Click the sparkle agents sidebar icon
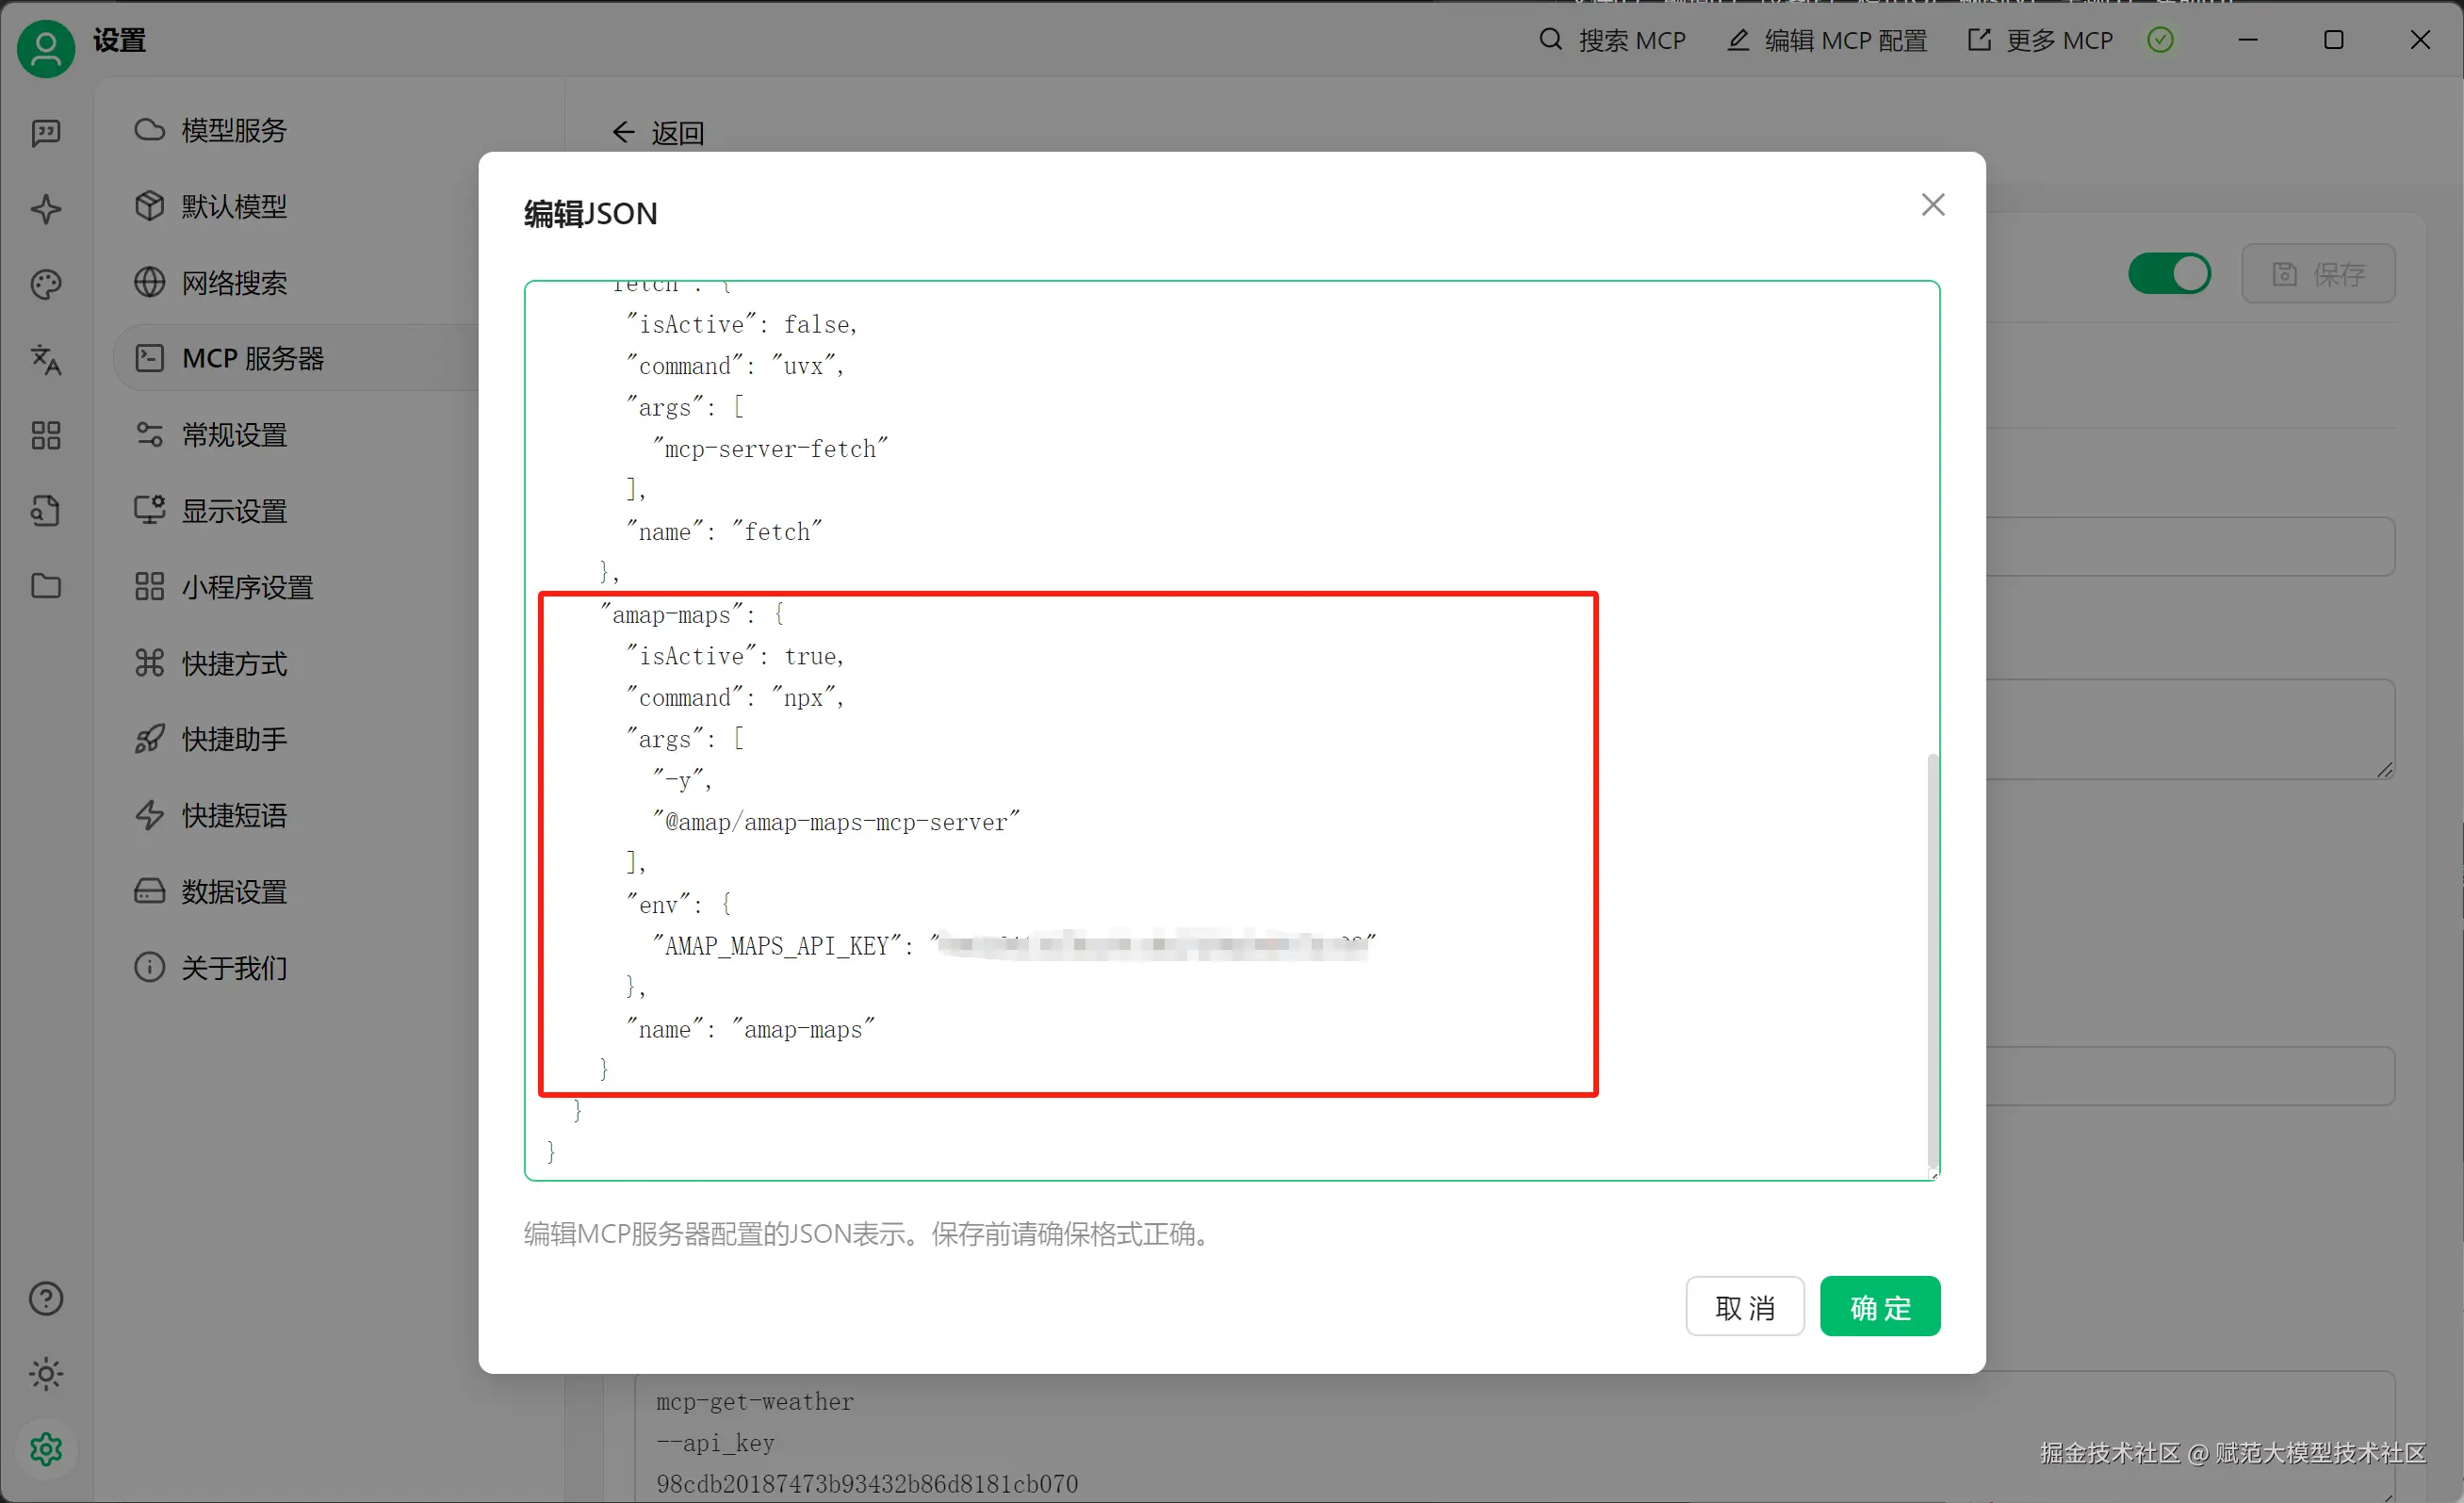The height and width of the screenshot is (1503, 2464). 46,209
